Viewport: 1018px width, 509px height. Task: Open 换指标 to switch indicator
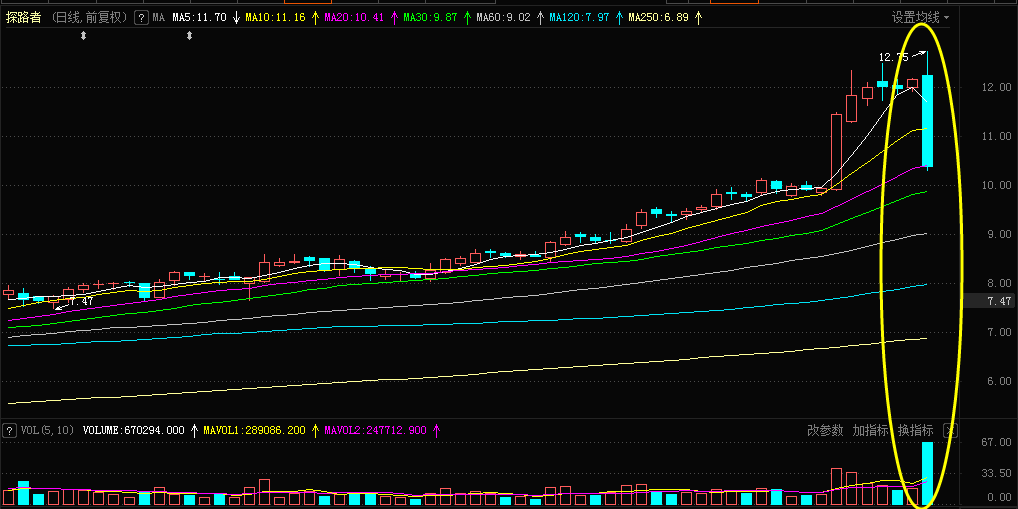pyautogui.click(x=916, y=430)
